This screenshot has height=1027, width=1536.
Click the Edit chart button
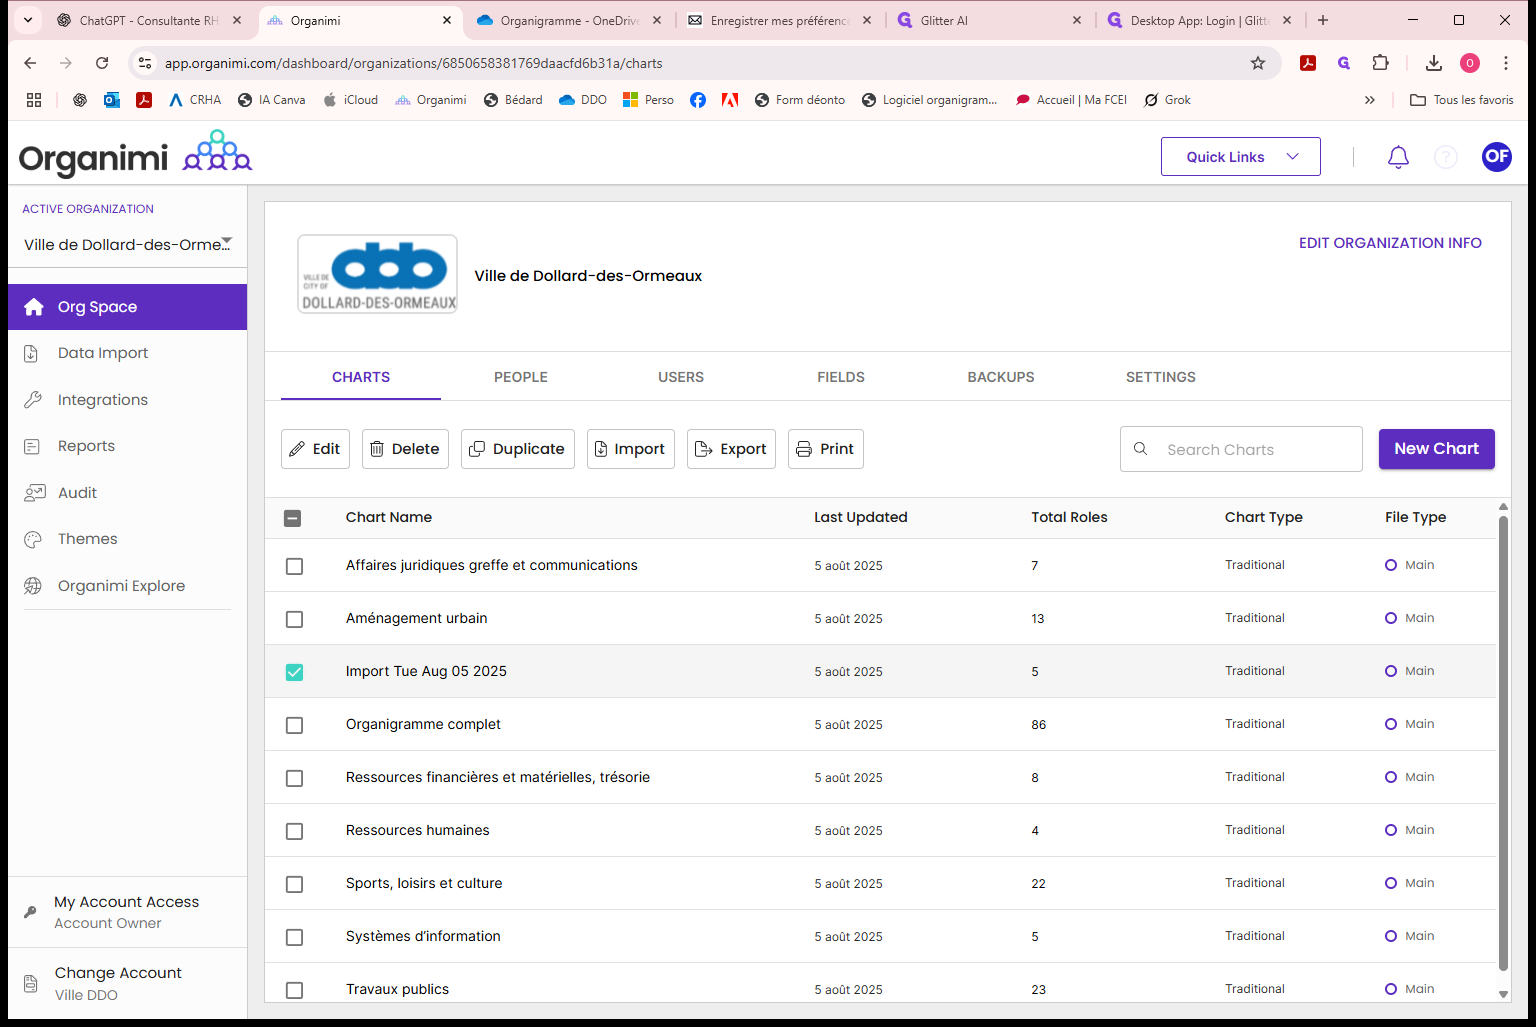pyautogui.click(x=315, y=449)
